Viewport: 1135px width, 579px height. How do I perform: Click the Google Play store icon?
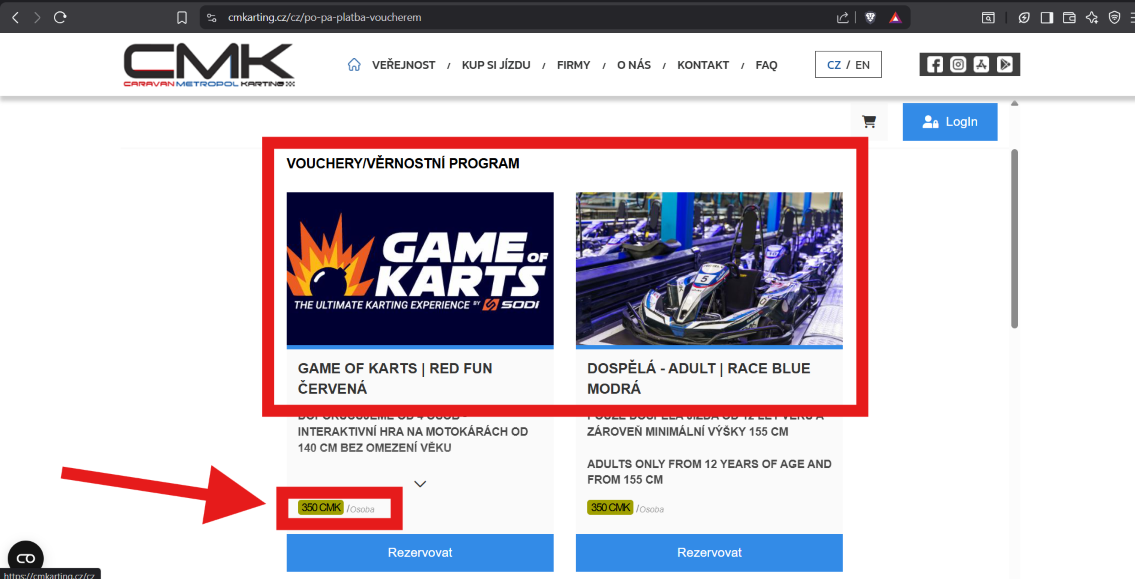tap(1005, 65)
